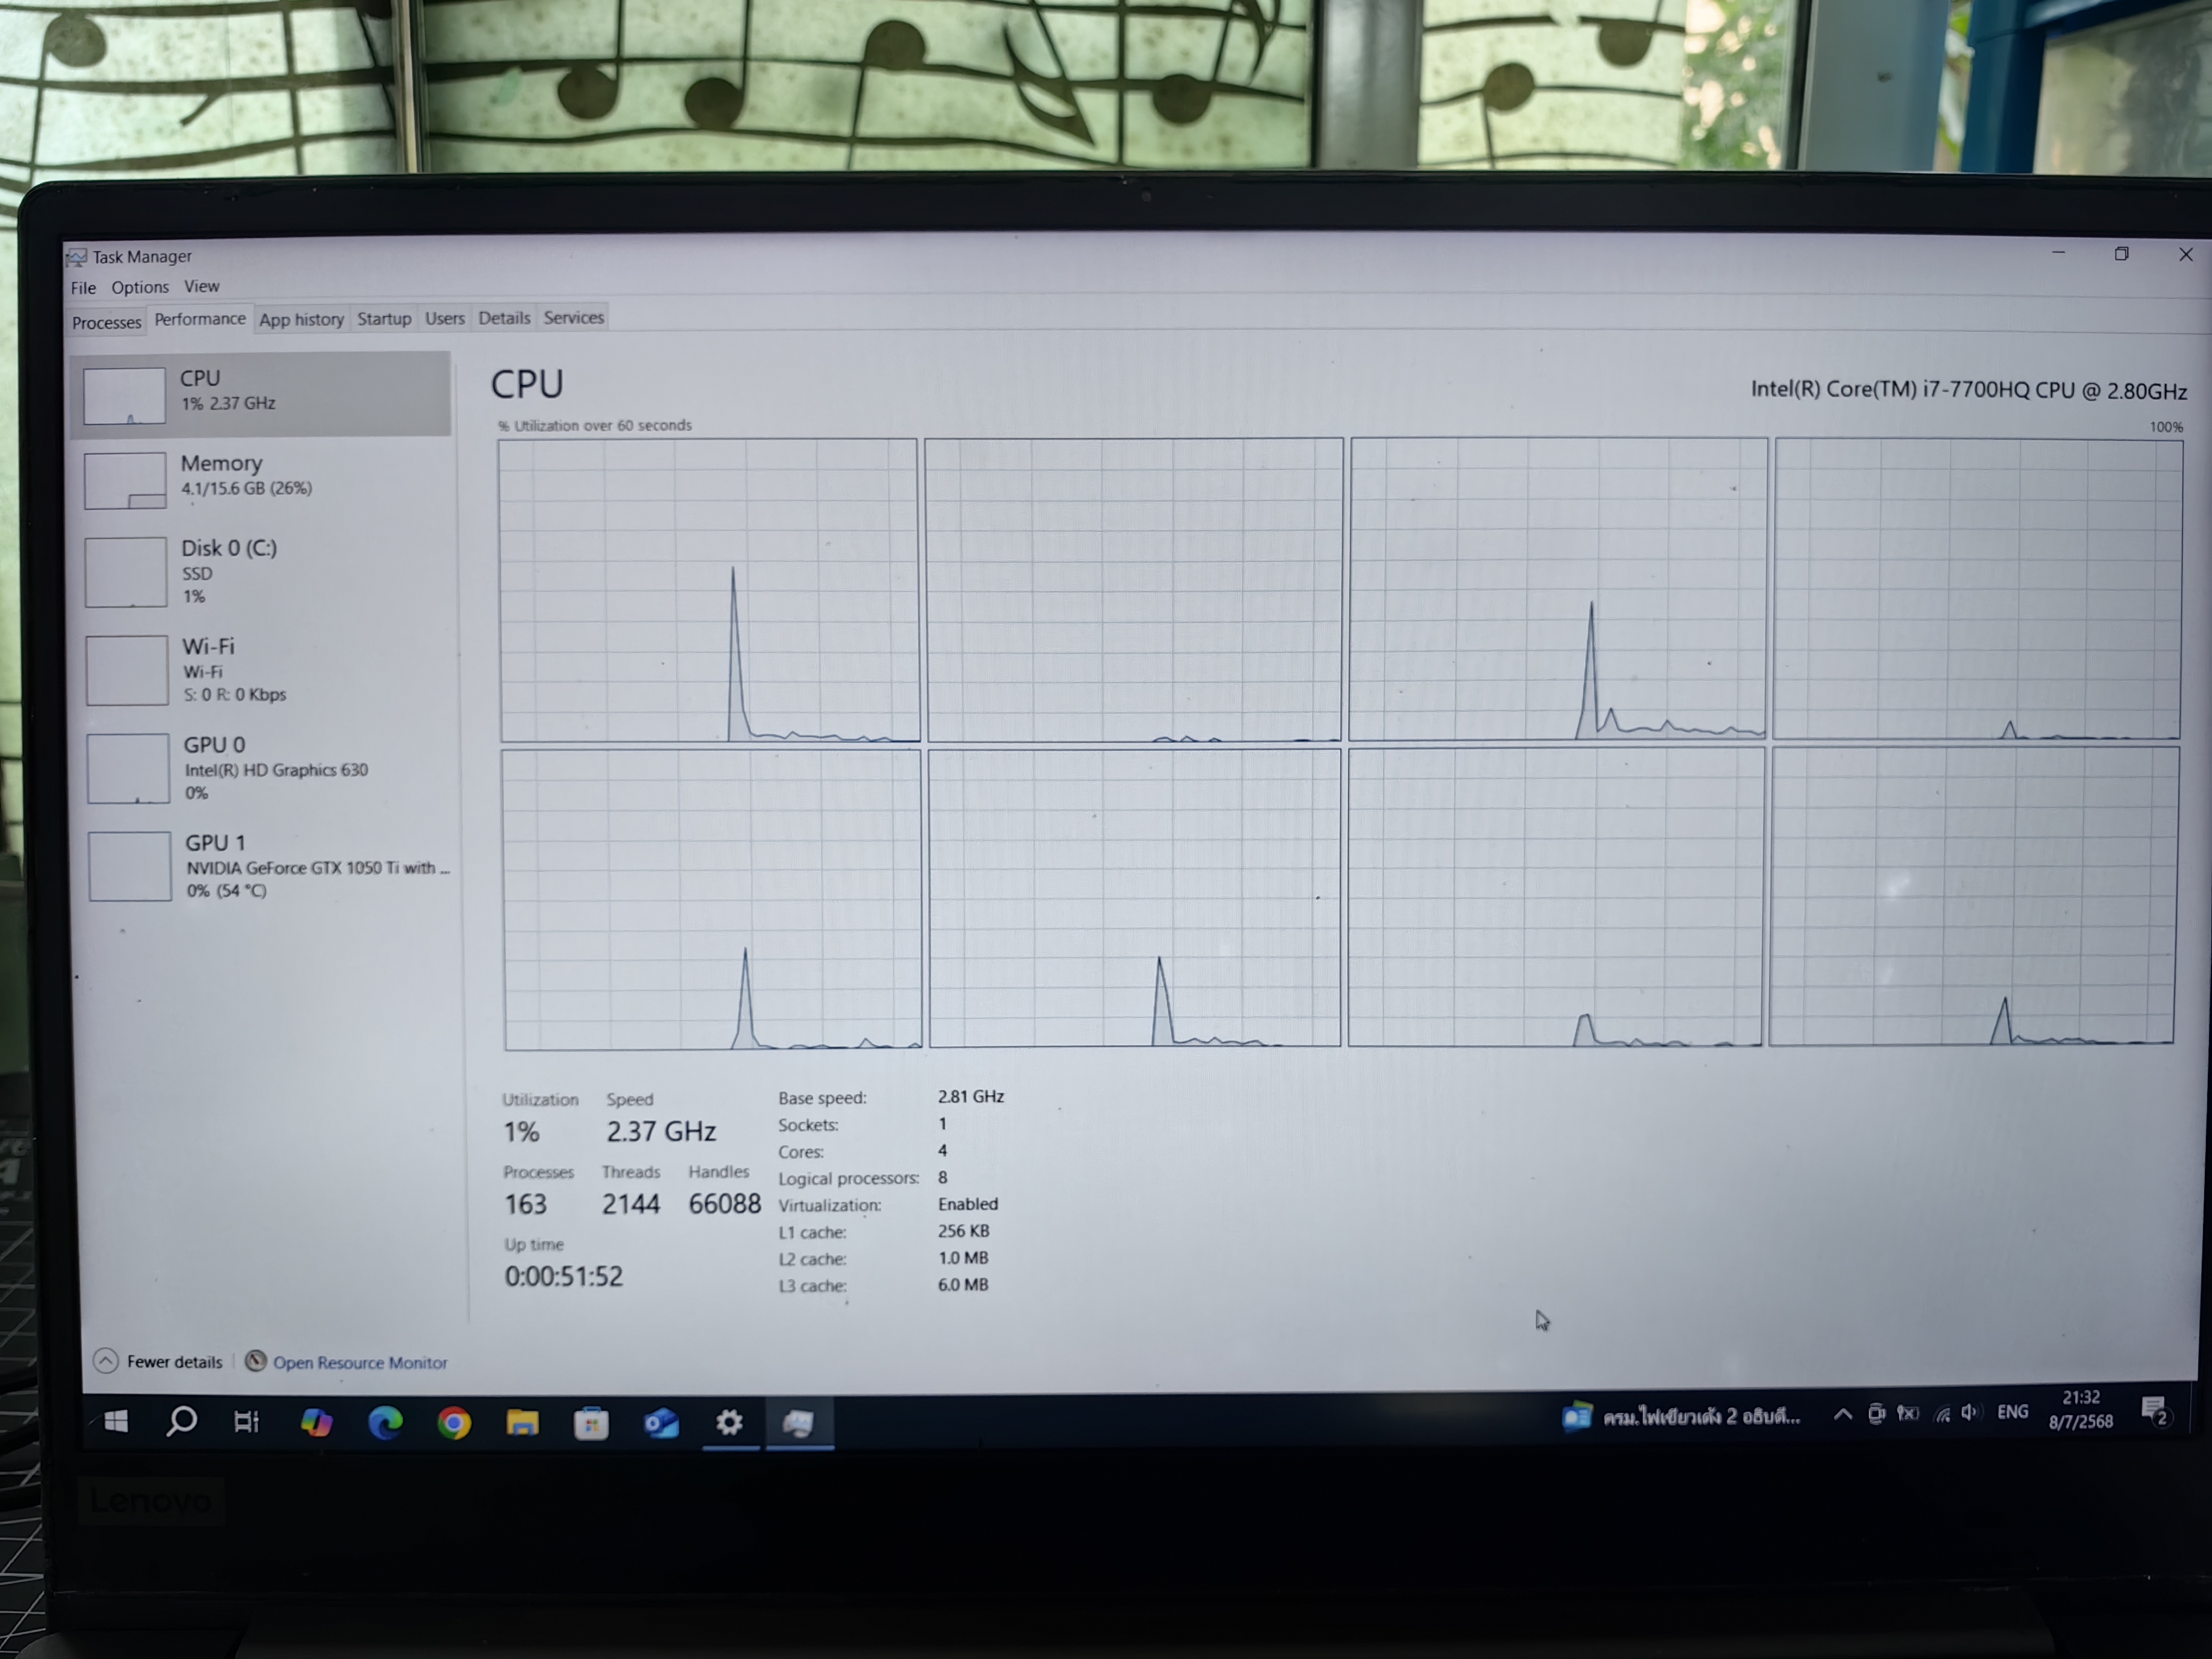The height and width of the screenshot is (1659, 2212).
Task: Open the Disk 0 (C:) graph
Action: [126, 573]
